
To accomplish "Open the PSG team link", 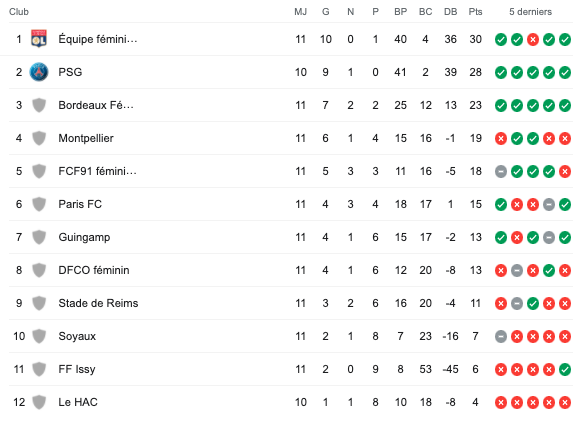I will [70, 72].
